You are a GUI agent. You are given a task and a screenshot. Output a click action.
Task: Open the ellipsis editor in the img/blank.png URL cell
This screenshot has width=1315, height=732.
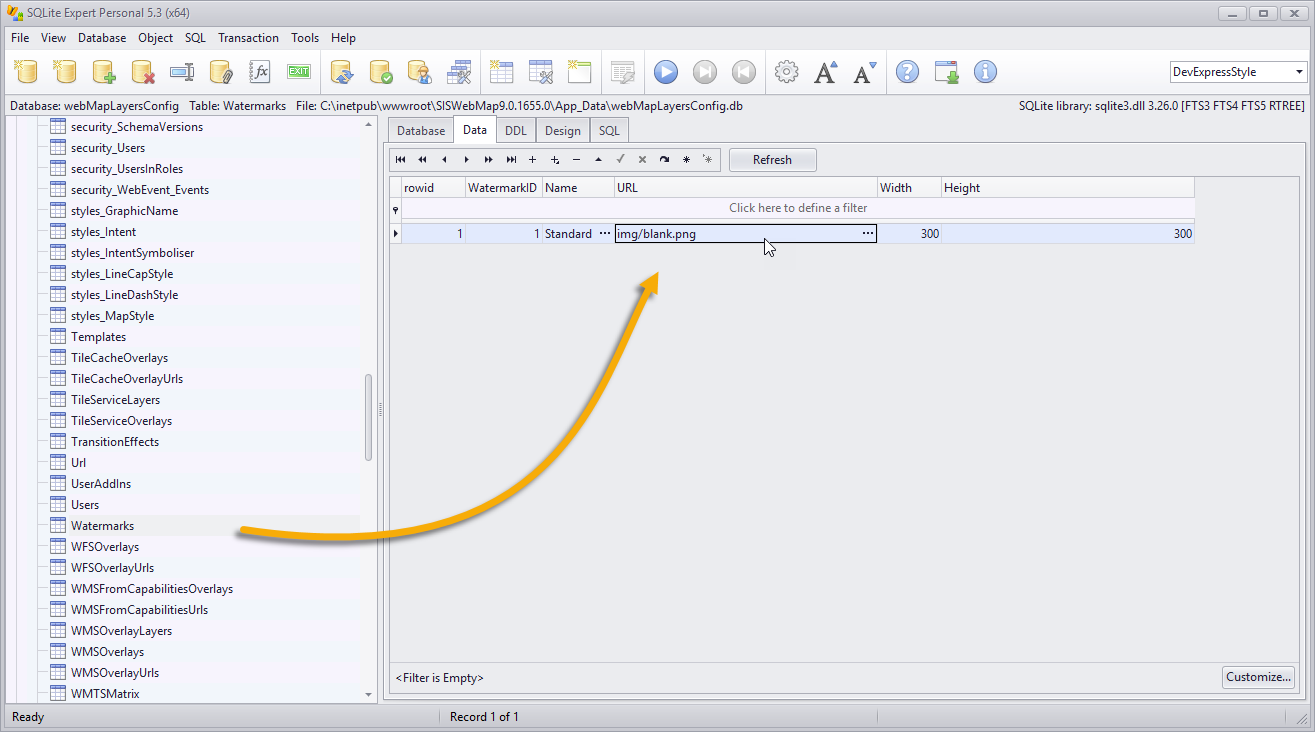868,233
